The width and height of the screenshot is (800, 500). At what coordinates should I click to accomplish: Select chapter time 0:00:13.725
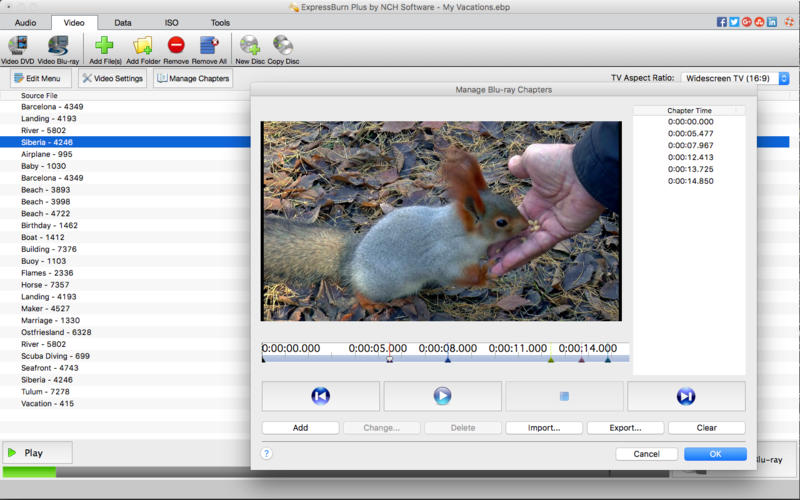[690, 169]
